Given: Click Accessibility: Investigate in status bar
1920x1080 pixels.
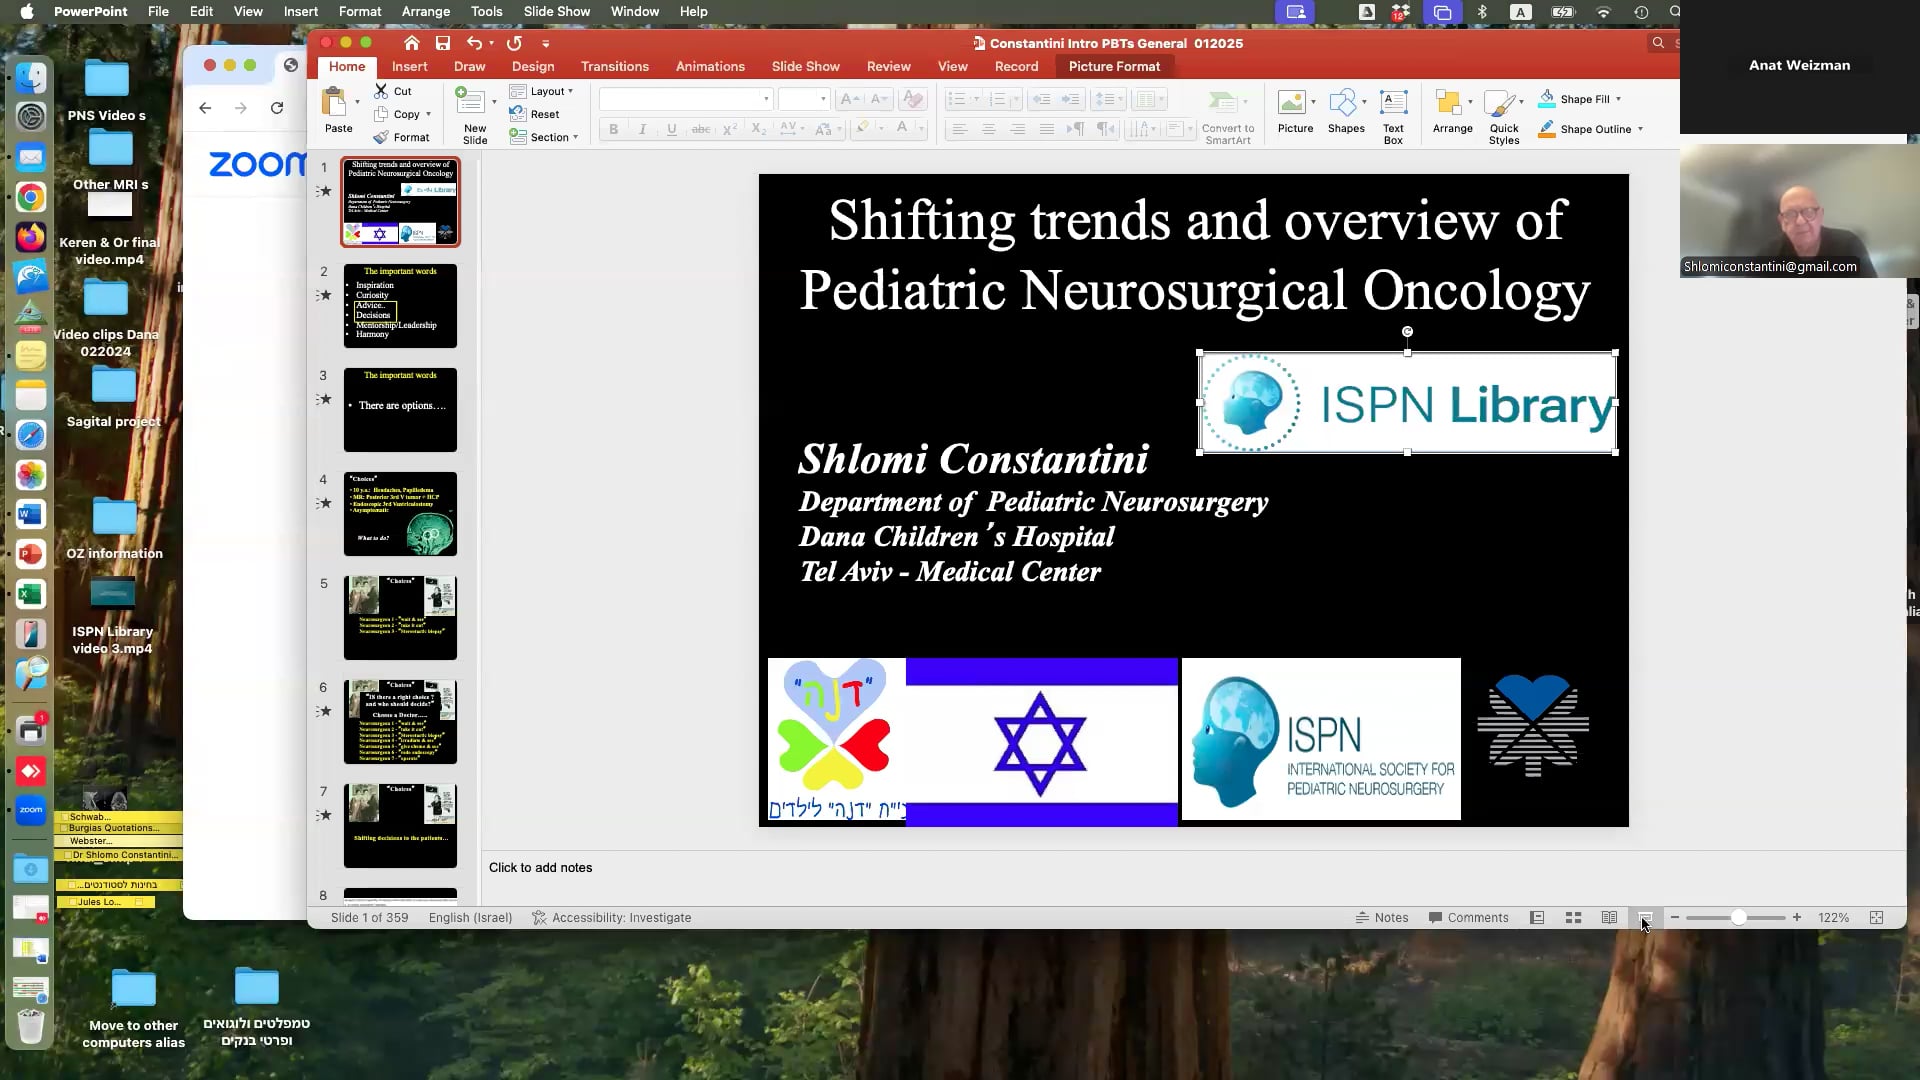Looking at the screenshot, I should 611,918.
